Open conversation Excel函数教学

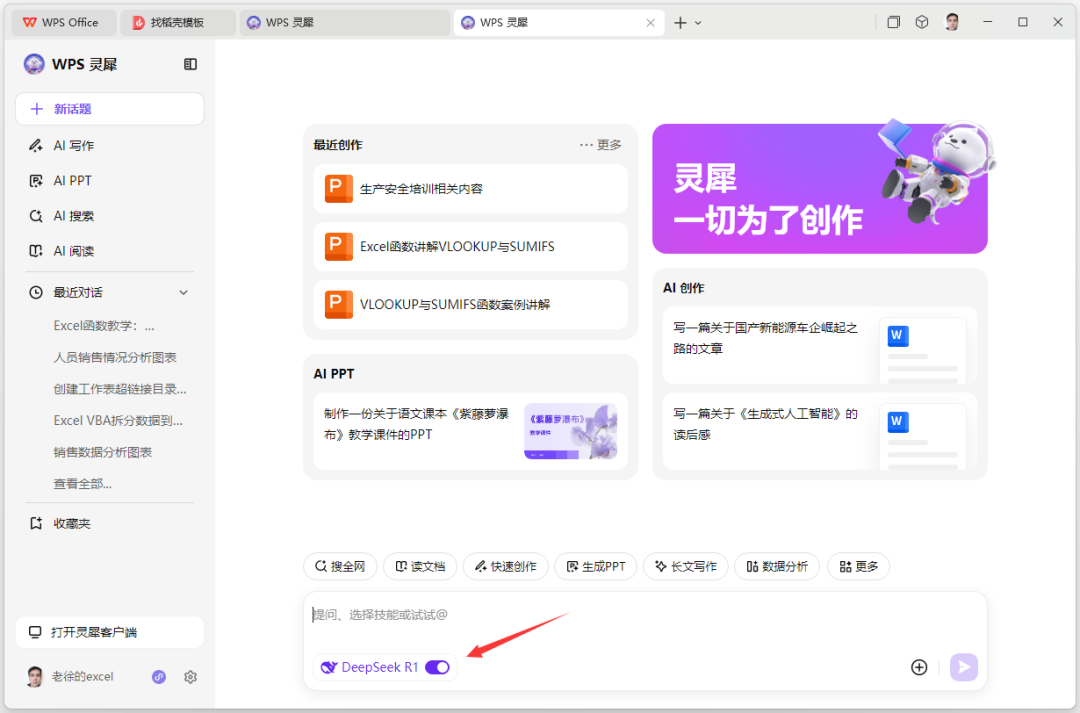point(104,326)
